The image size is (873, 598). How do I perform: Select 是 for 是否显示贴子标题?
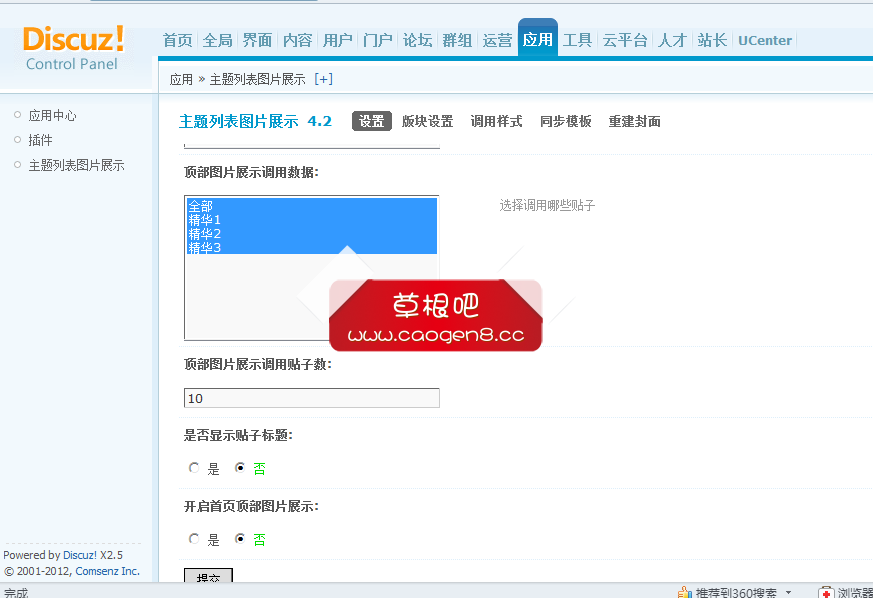pos(196,468)
